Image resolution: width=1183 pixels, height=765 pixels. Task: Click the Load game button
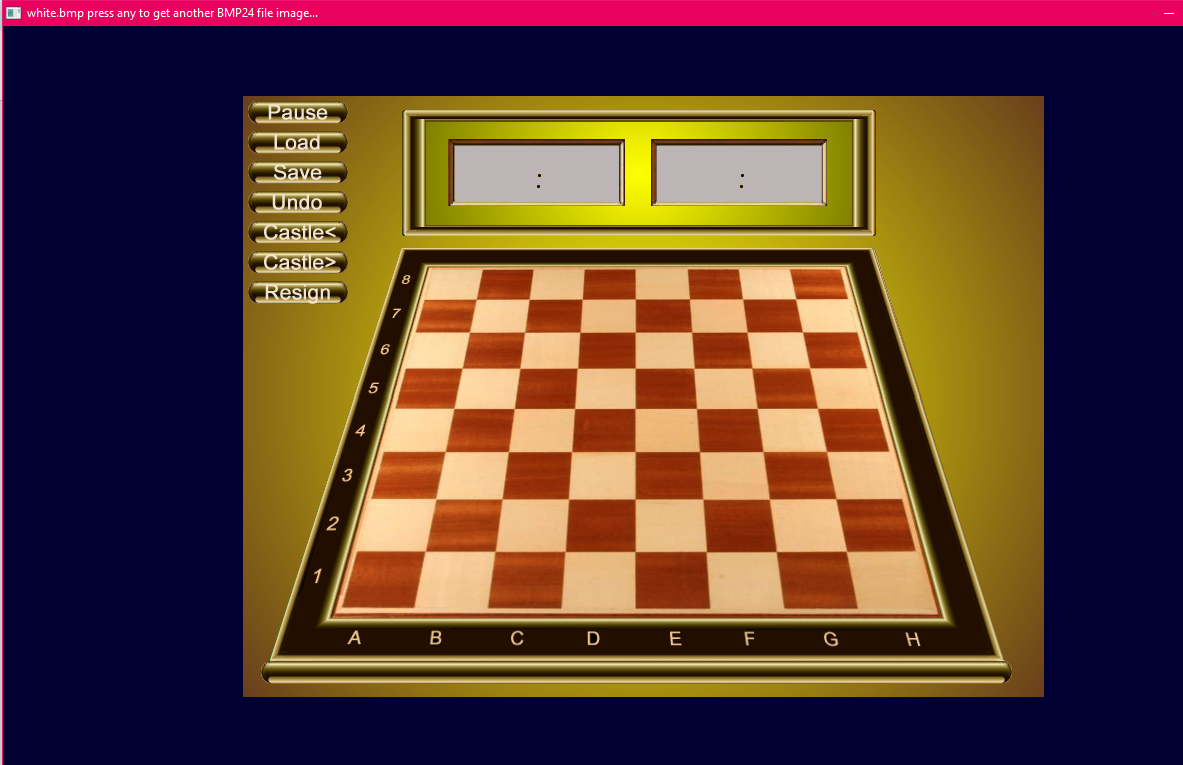pos(297,143)
